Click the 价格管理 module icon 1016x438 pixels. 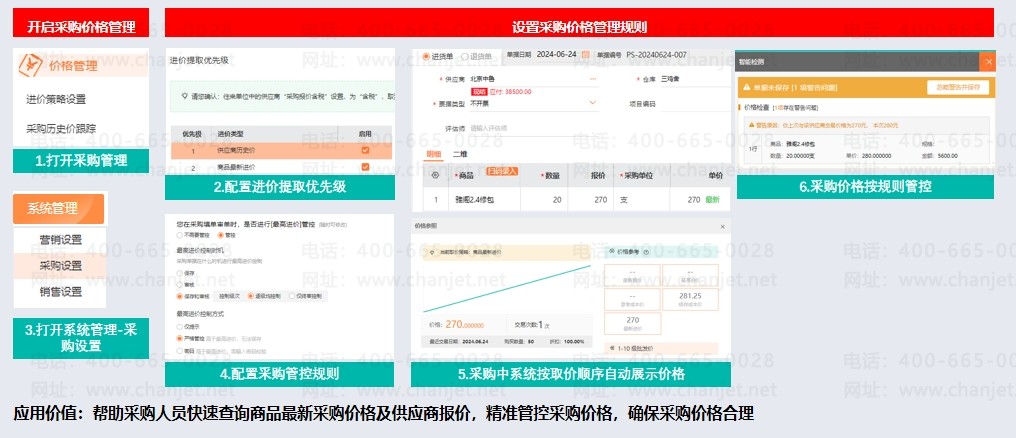click(30, 64)
